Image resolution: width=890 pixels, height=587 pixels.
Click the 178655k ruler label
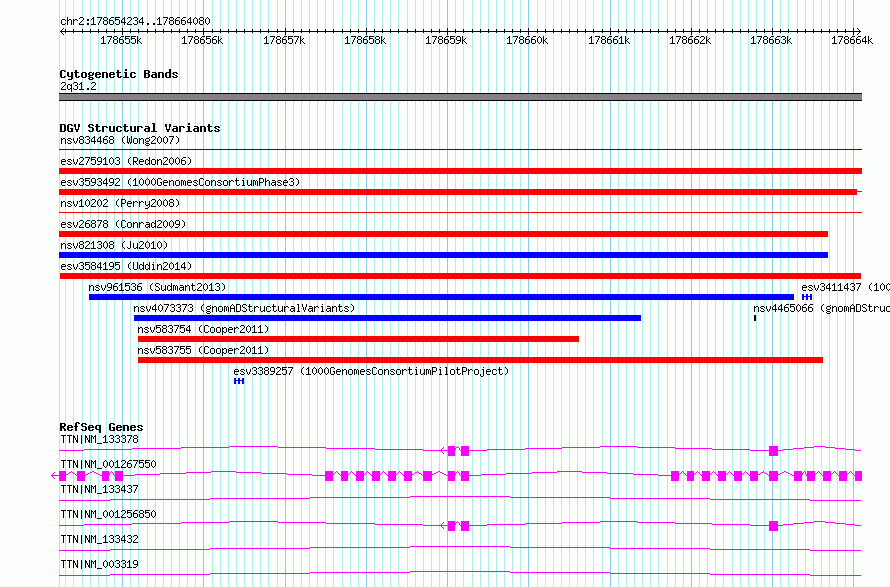(121, 40)
